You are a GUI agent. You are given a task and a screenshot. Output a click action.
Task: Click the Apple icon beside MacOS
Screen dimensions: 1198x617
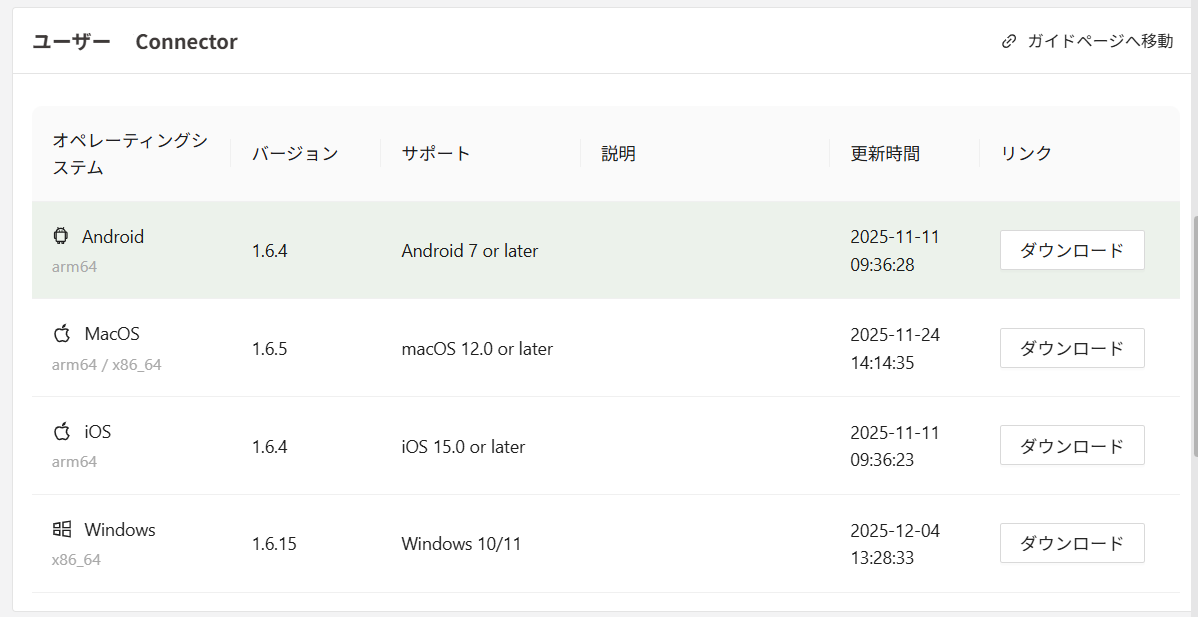pyautogui.click(x=62, y=333)
